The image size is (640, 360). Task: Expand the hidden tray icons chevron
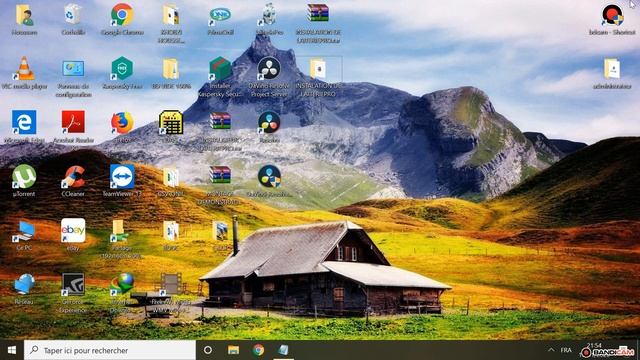point(551,350)
